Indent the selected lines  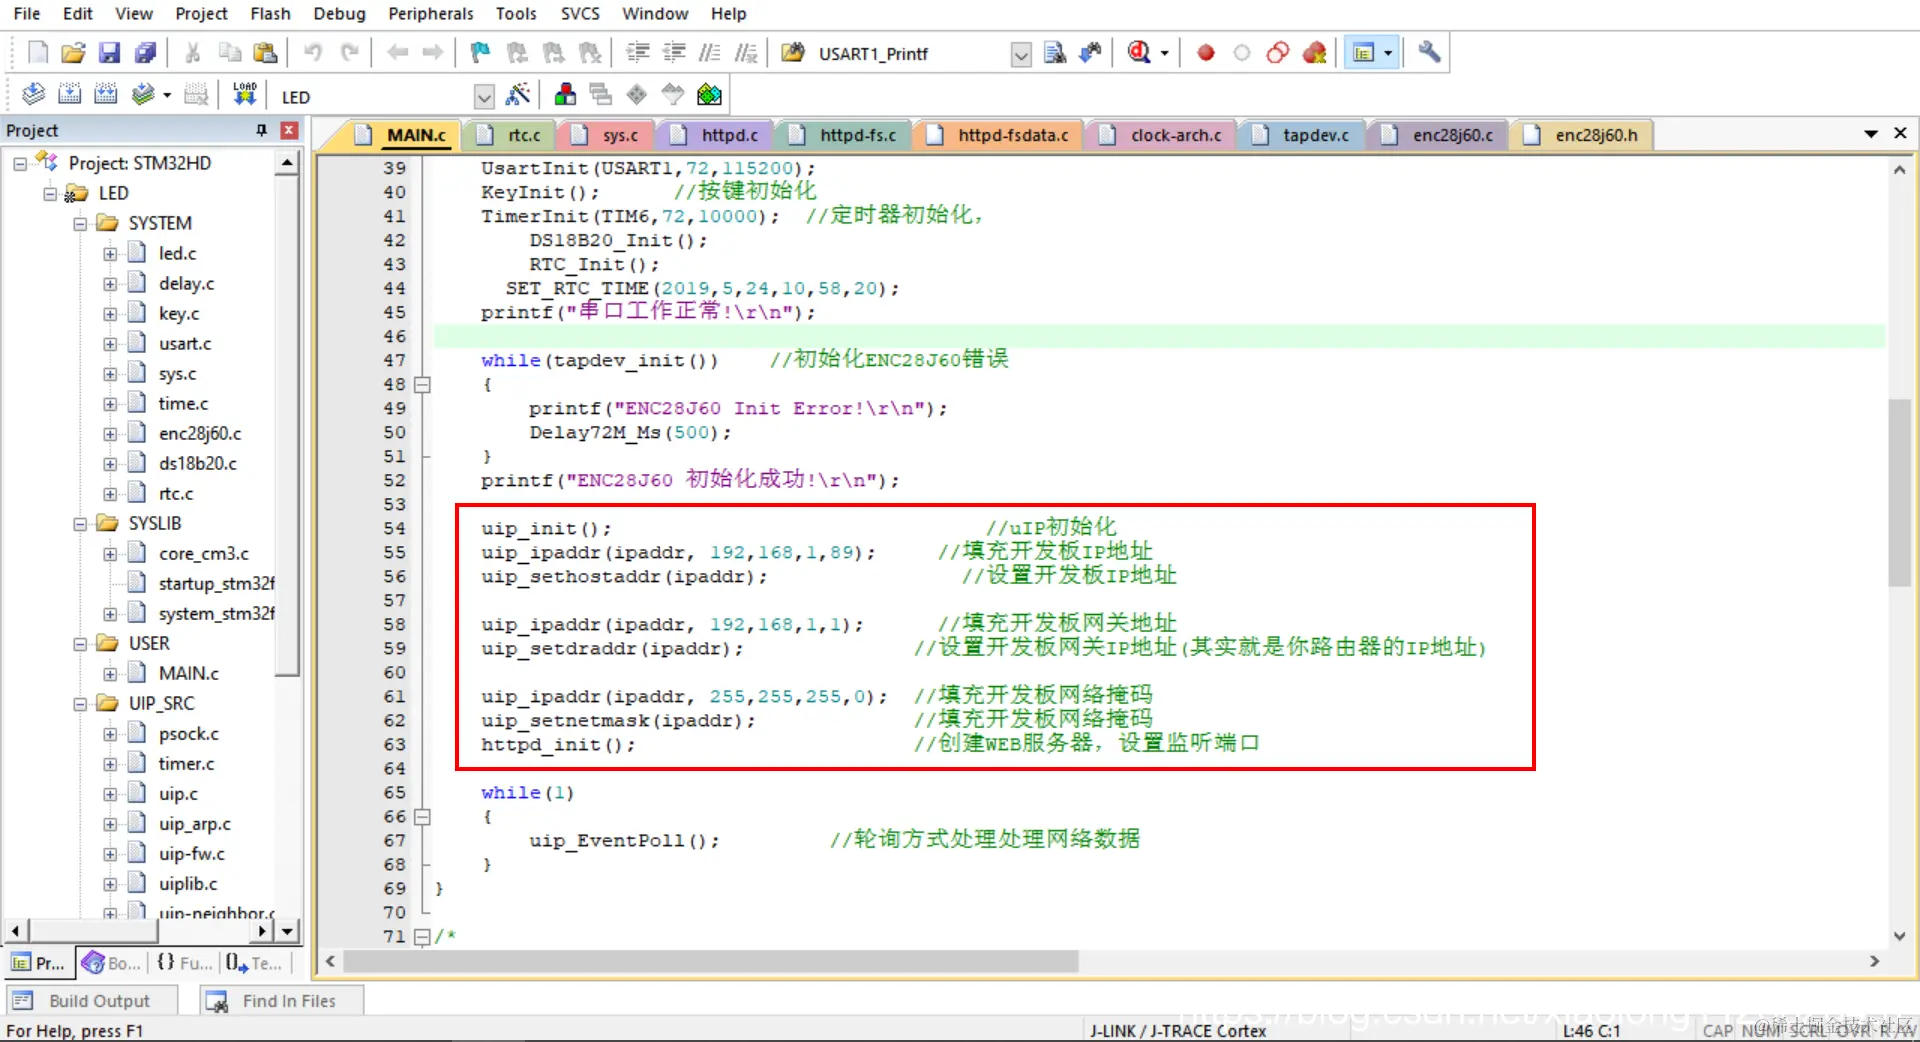point(638,52)
